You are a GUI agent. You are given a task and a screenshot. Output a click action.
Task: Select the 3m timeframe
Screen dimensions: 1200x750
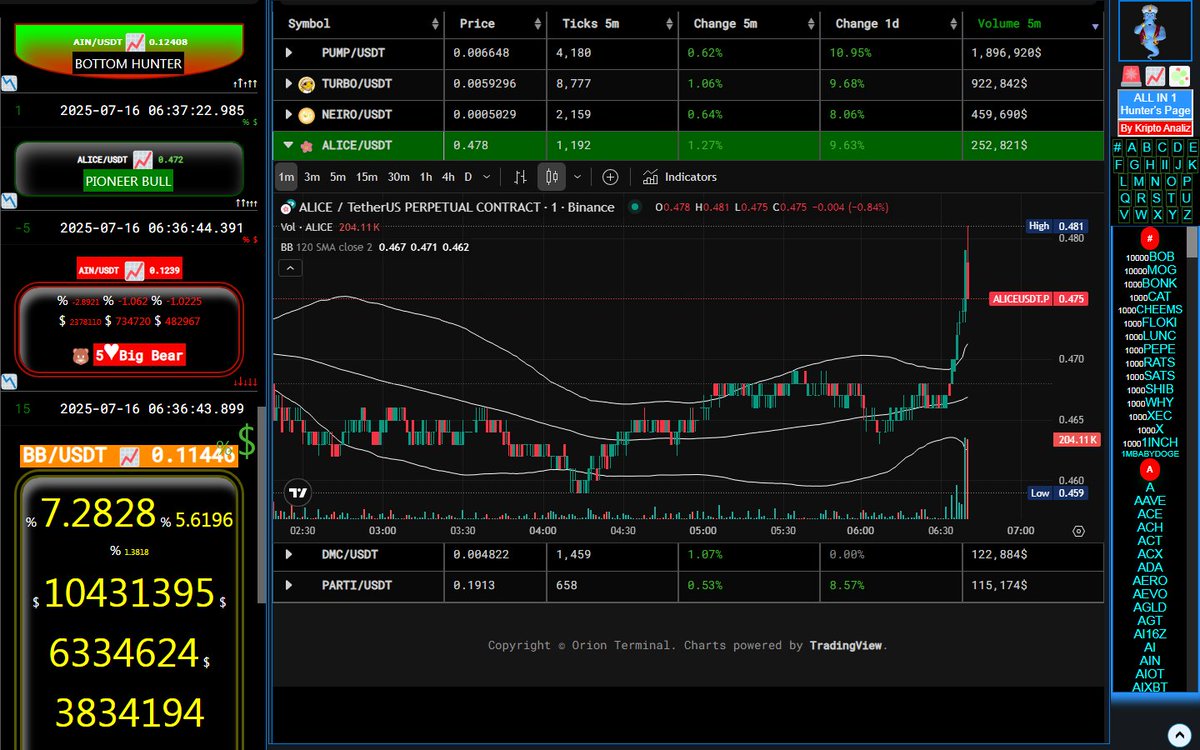pyautogui.click(x=312, y=177)
